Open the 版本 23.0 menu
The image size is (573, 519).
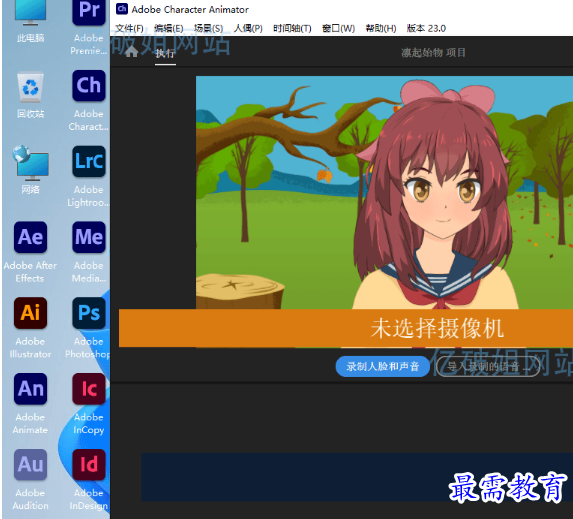426,28
